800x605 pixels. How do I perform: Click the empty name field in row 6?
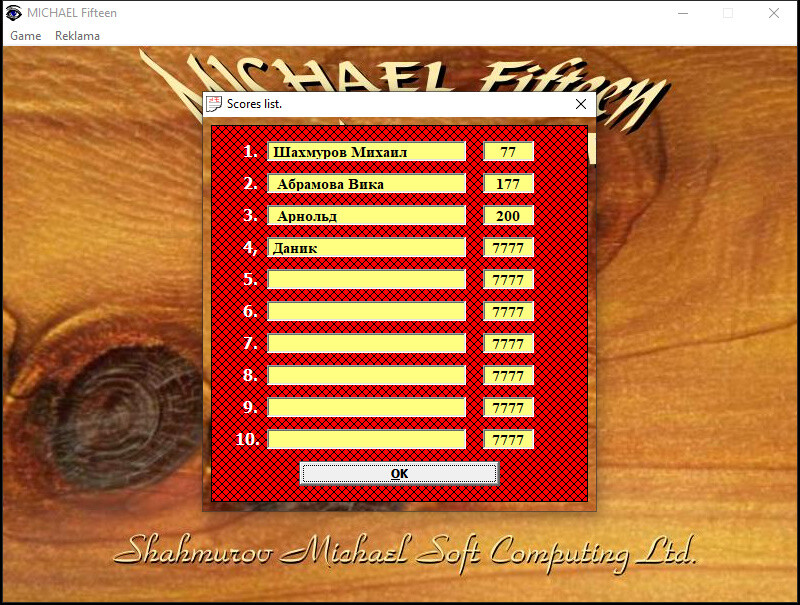coord(366,312)
